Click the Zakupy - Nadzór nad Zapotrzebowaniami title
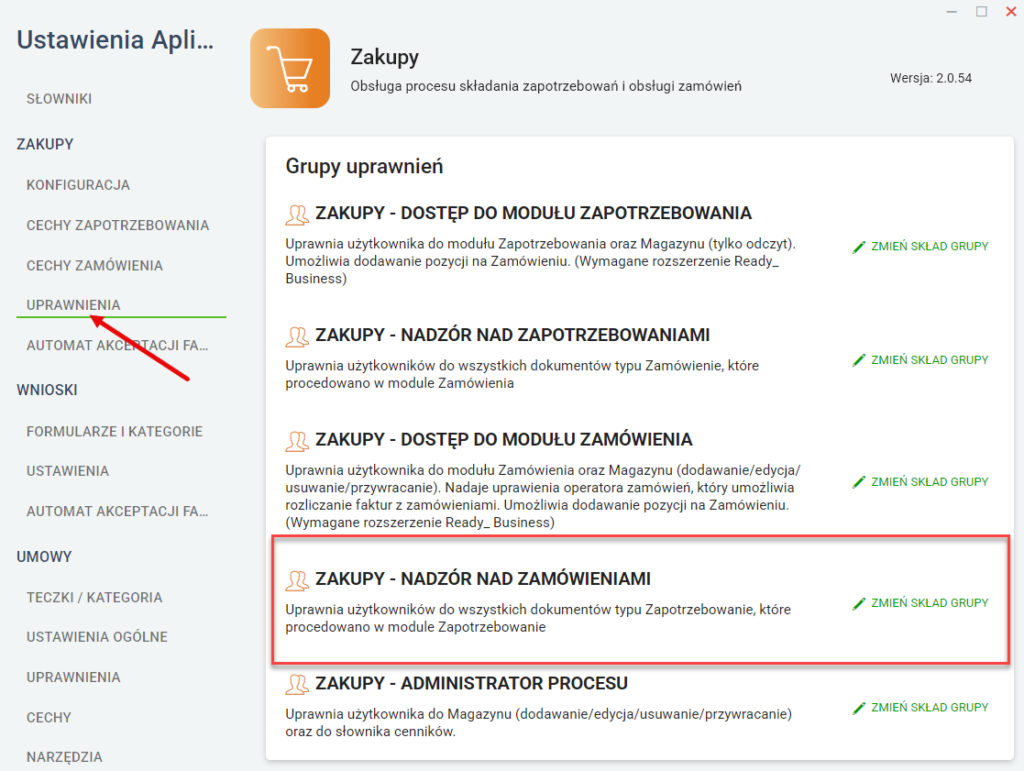Image resolution: width=1024 pixels, height=771 pixels. click(513, 335)
